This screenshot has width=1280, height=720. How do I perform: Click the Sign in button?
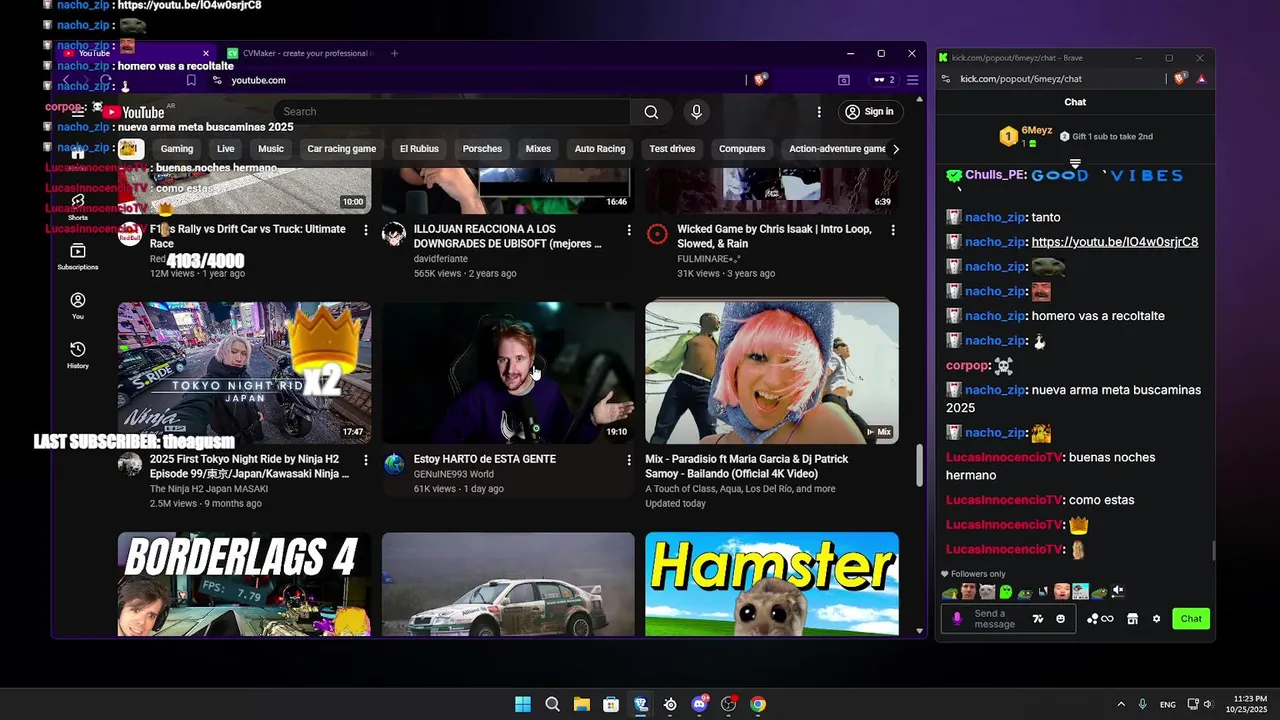(869, 112)
